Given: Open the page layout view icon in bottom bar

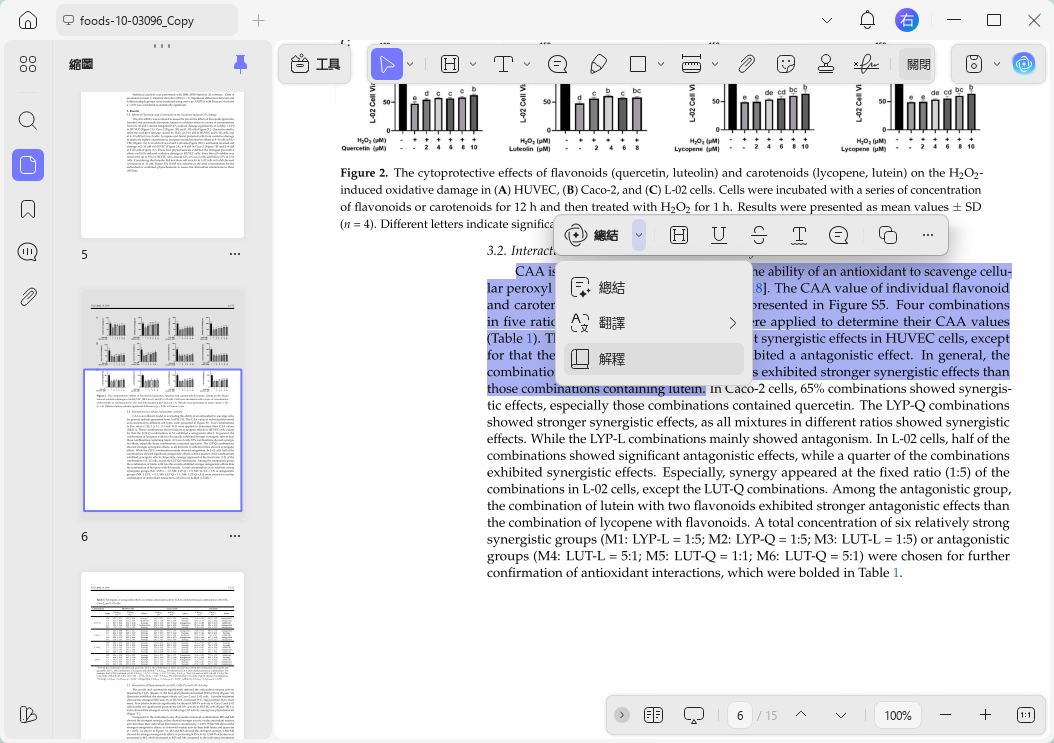Looking at the screenshot, I should 653,715.
